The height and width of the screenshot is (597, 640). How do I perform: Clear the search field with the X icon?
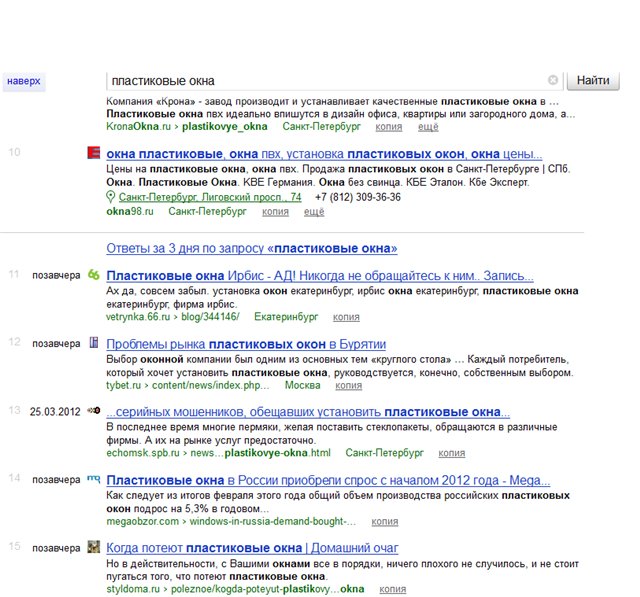click(x=553, y=80)
